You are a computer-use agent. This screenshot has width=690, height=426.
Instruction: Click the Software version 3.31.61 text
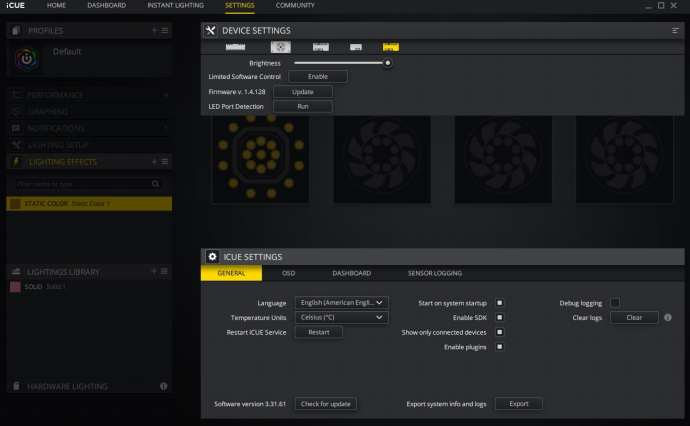(250, 404)
